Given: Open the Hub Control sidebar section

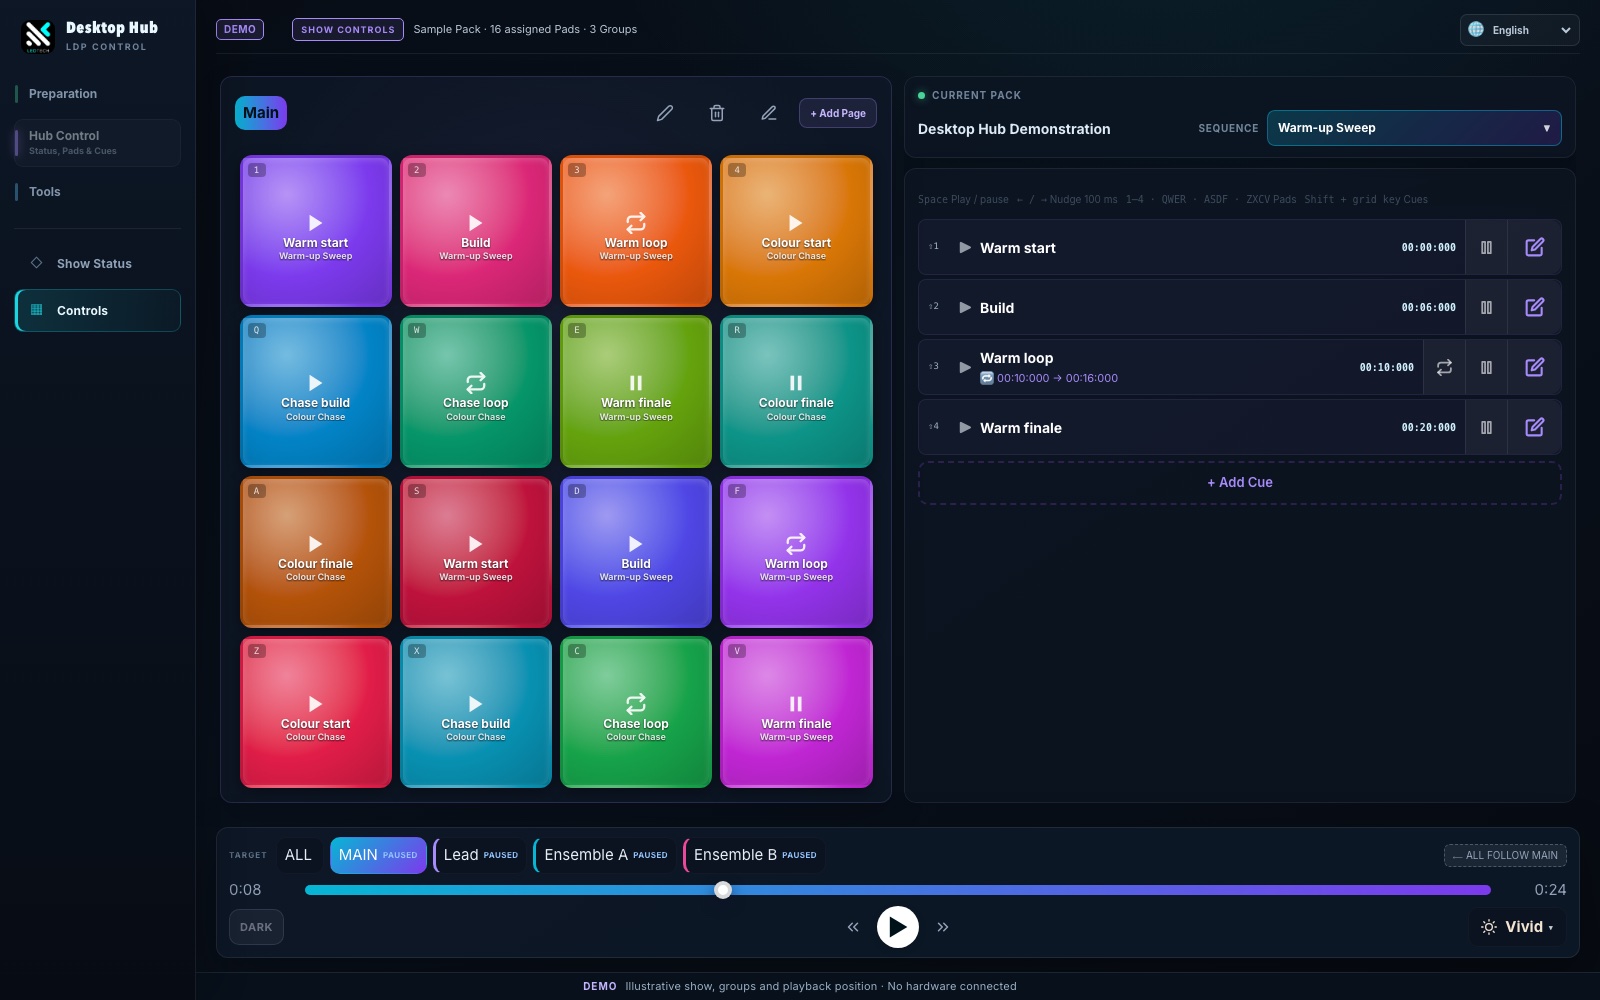Looking at the screenshot, I should (97, 143).
